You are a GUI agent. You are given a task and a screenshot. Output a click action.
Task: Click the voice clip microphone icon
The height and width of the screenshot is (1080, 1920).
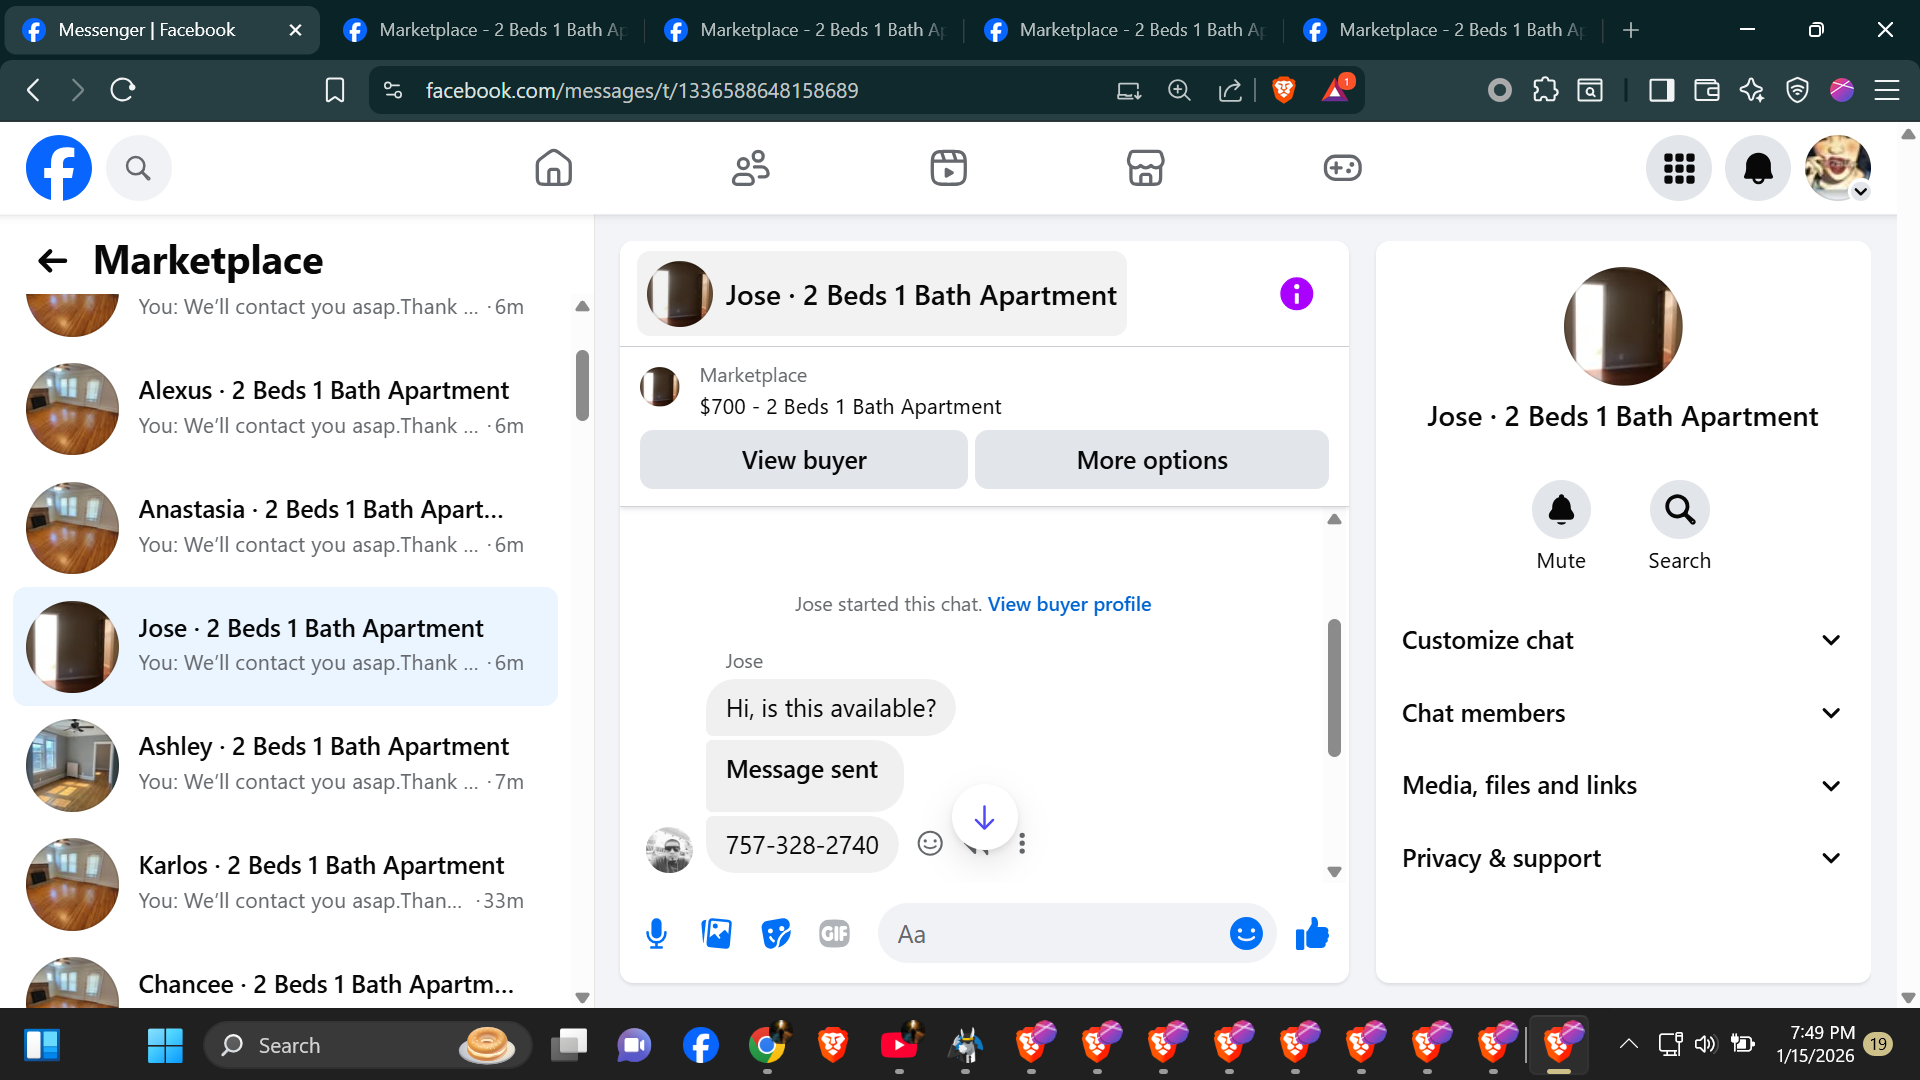[656, 934]
